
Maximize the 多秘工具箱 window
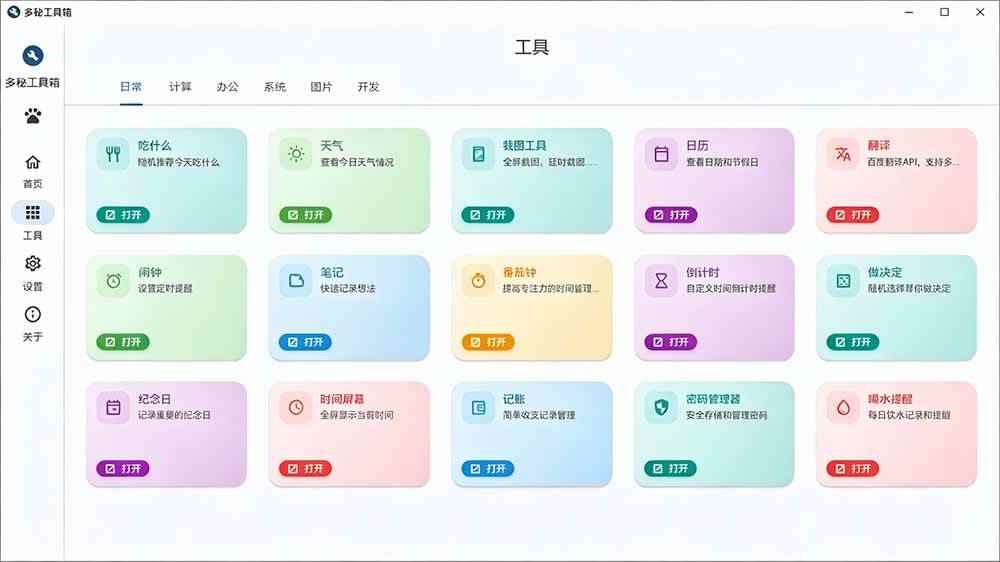(x=945, y=12)
